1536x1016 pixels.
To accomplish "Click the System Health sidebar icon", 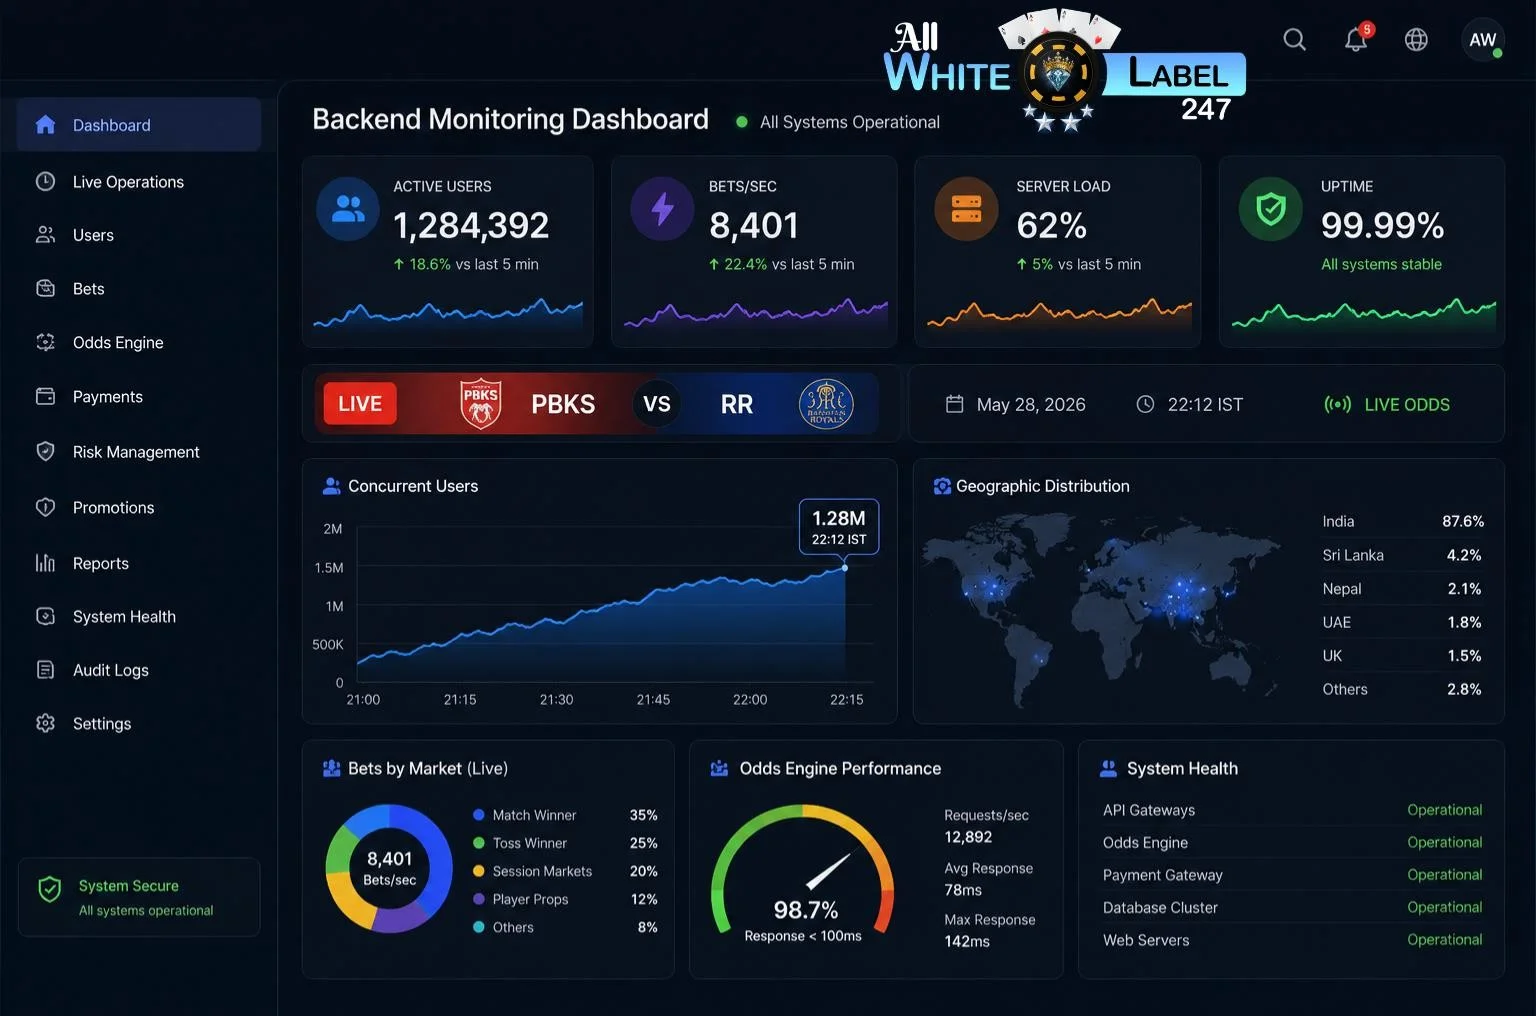I will click(45, 616).
